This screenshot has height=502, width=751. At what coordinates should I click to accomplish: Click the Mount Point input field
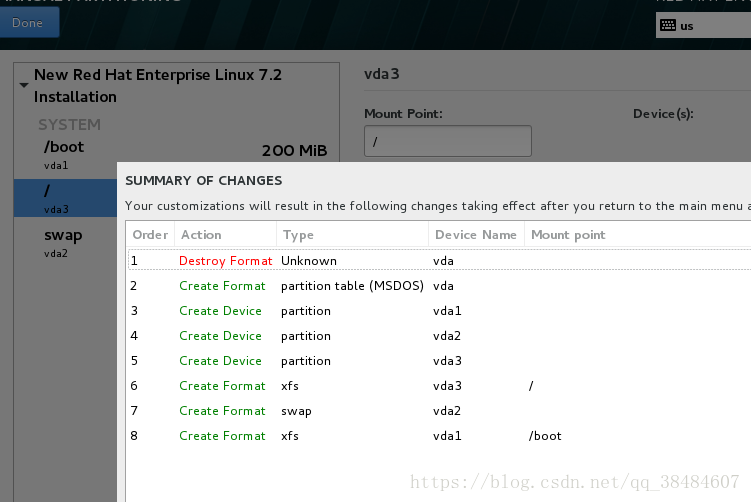448,141
